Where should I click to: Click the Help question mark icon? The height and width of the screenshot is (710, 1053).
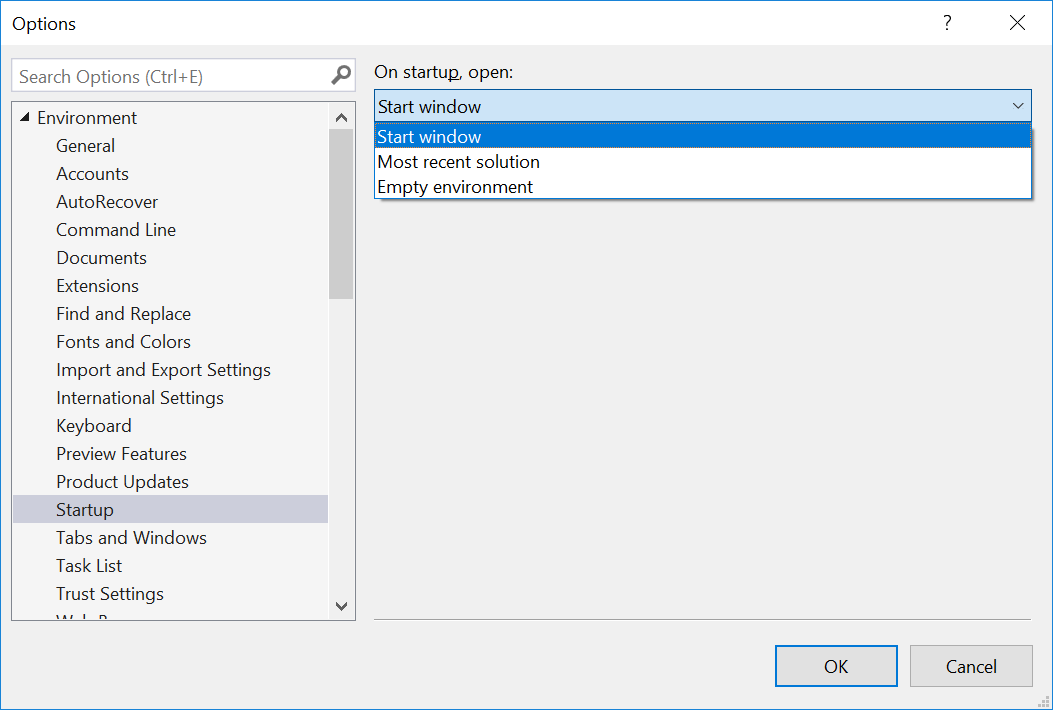947,22
